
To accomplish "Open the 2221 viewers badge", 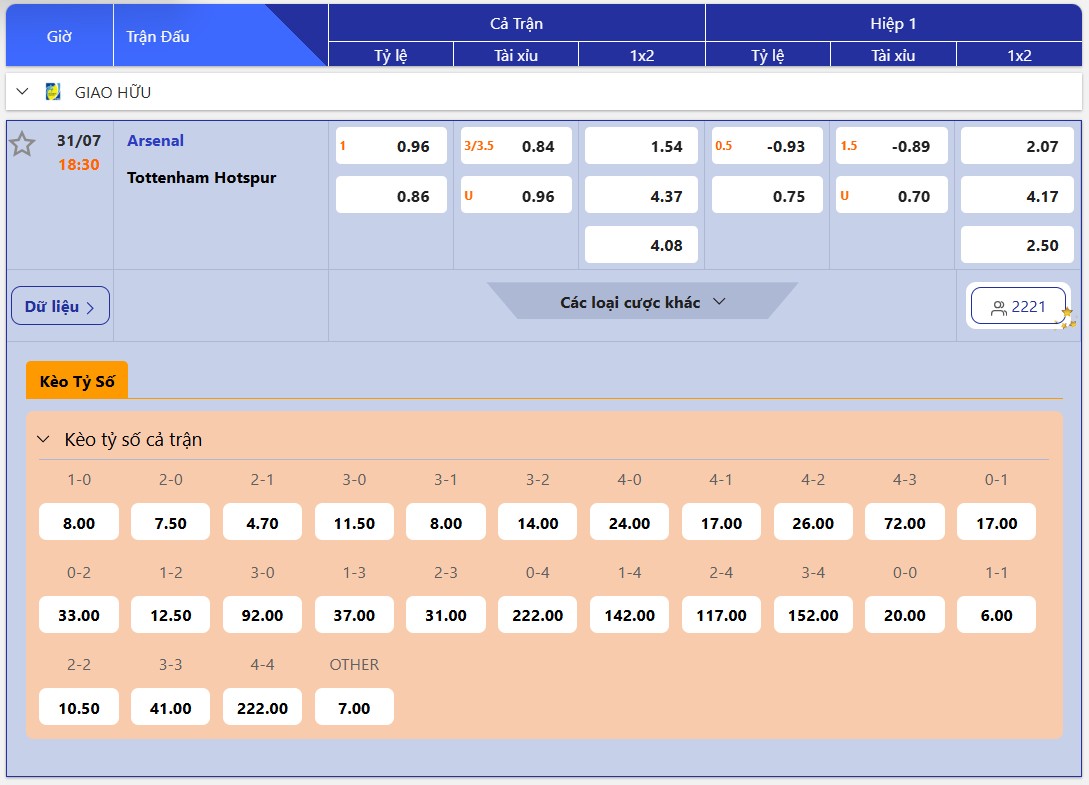I will coord(1018,307).
